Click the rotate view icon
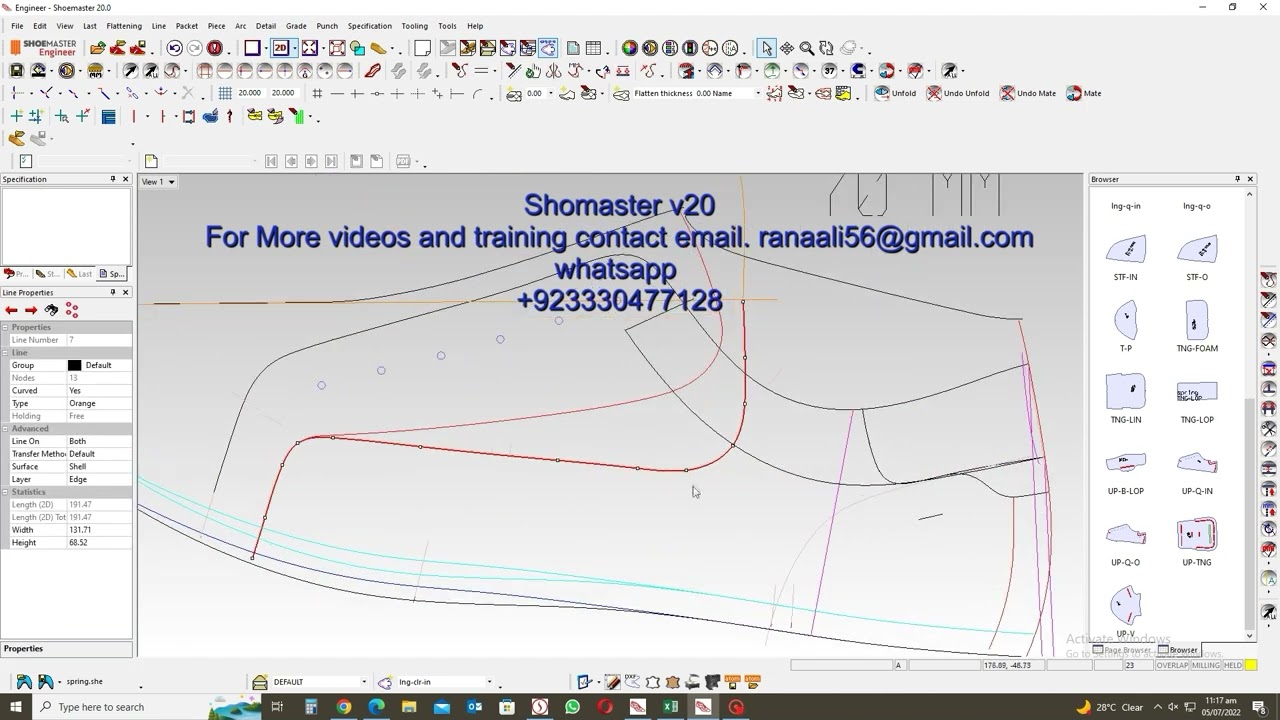 826,48
